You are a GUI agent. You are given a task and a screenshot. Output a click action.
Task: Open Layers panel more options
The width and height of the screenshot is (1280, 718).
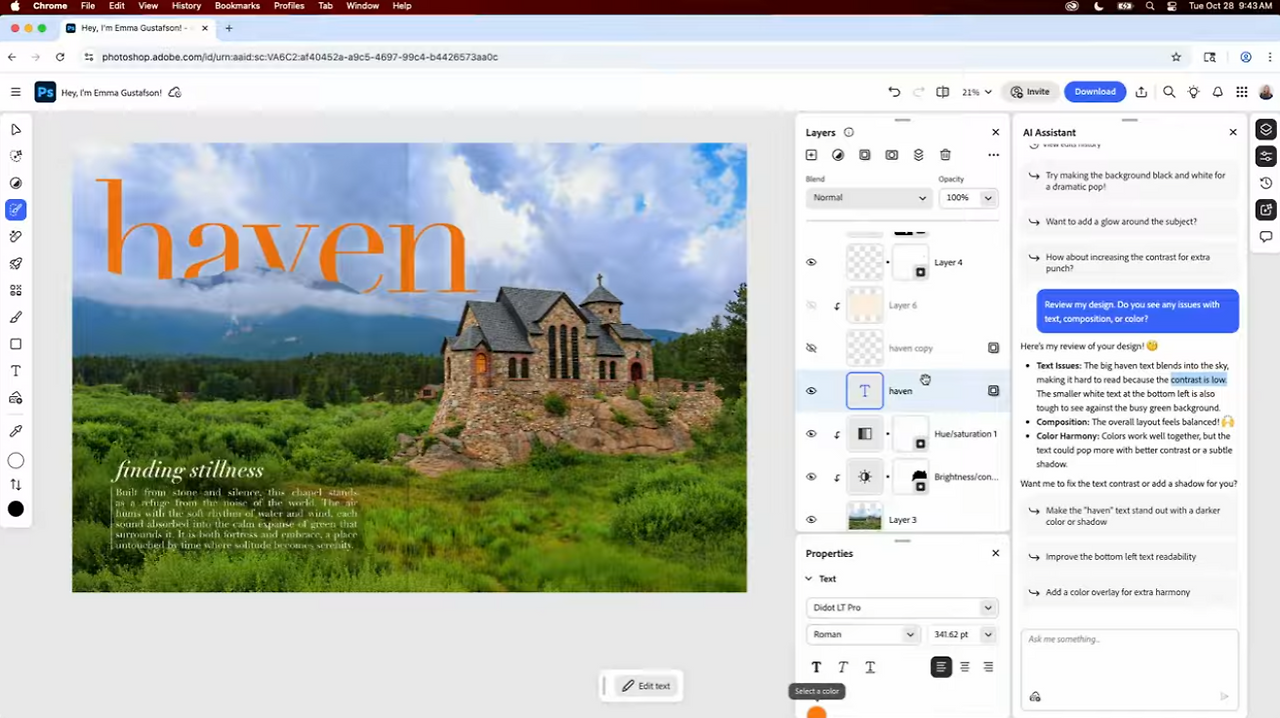993,155
